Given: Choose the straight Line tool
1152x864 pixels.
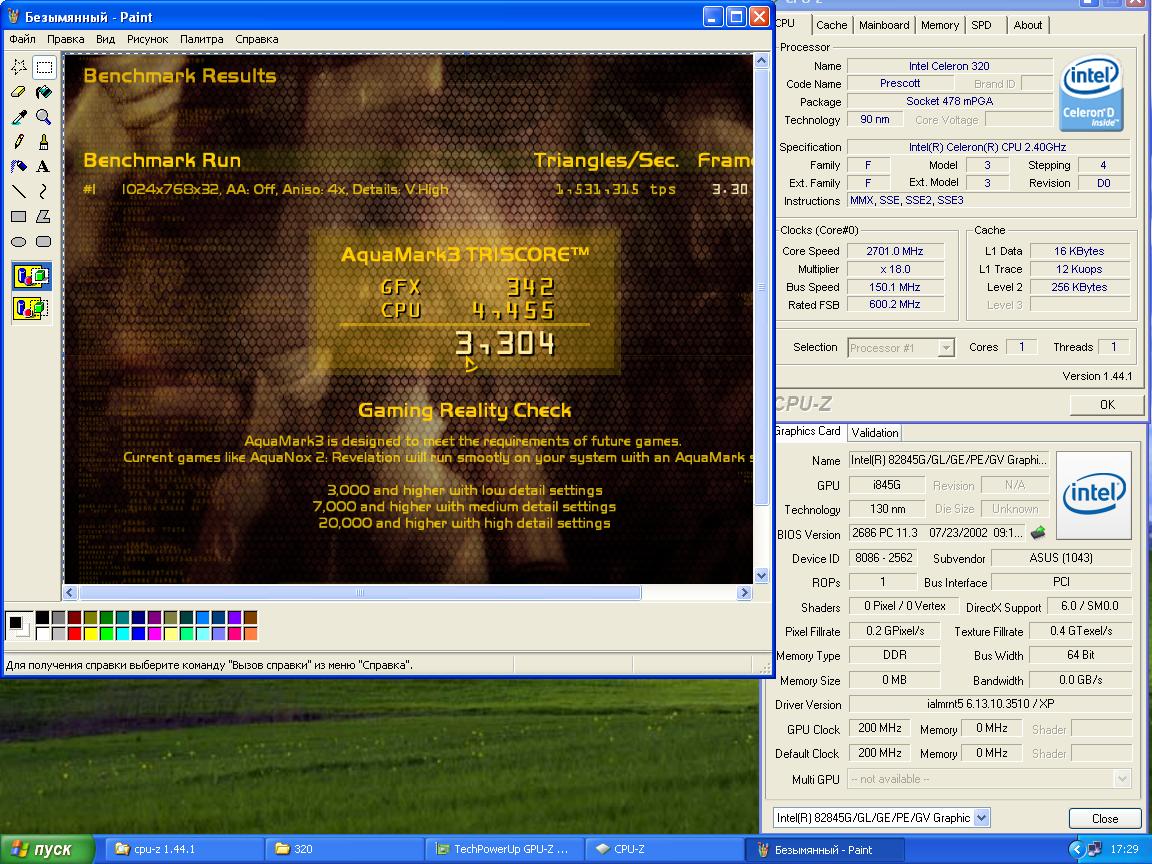Looking at the screenshot, I should point(19,192).
